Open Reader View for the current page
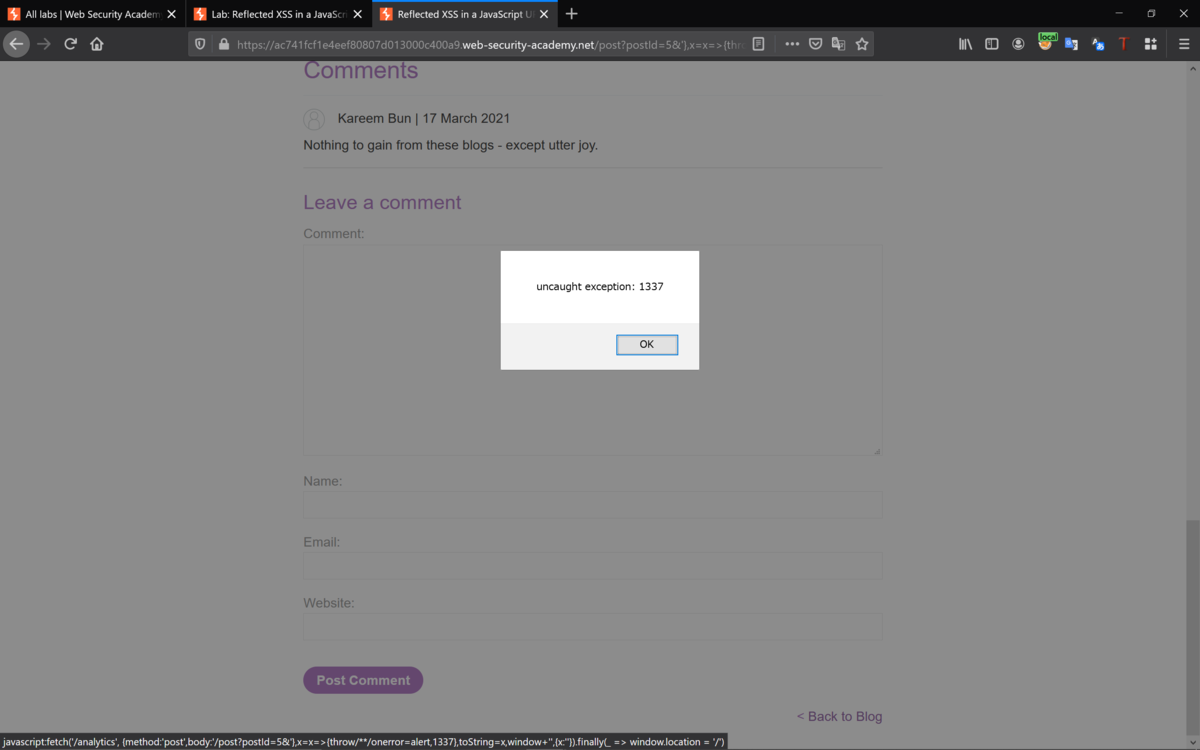The image size is (1200, 750). click(759, 43)
